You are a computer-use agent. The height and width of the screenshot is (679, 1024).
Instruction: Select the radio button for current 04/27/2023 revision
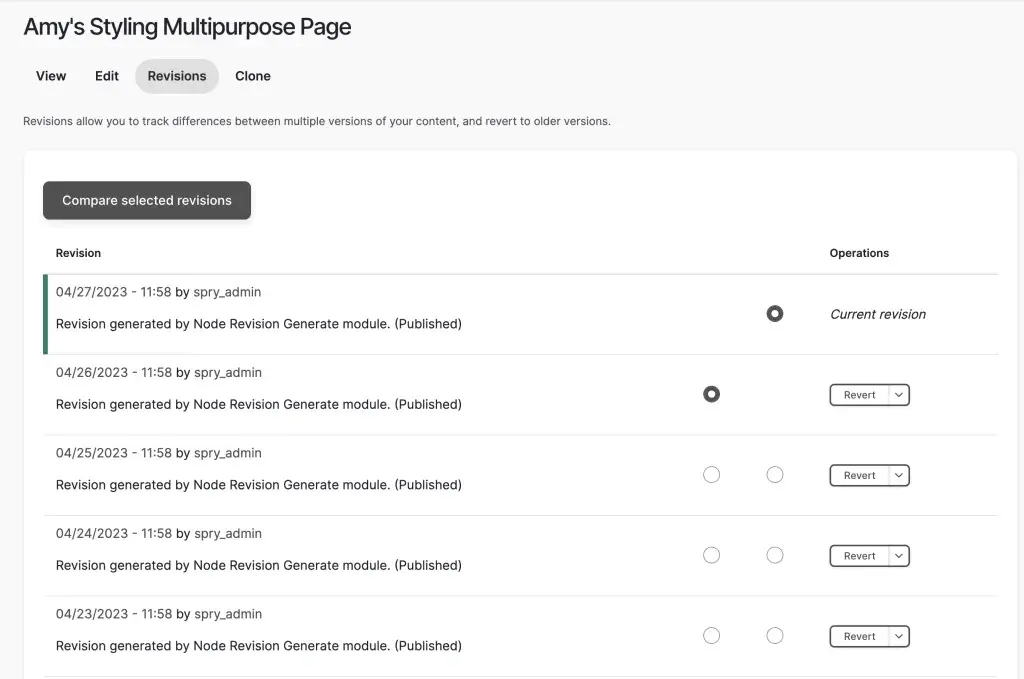tap(774, 314)
